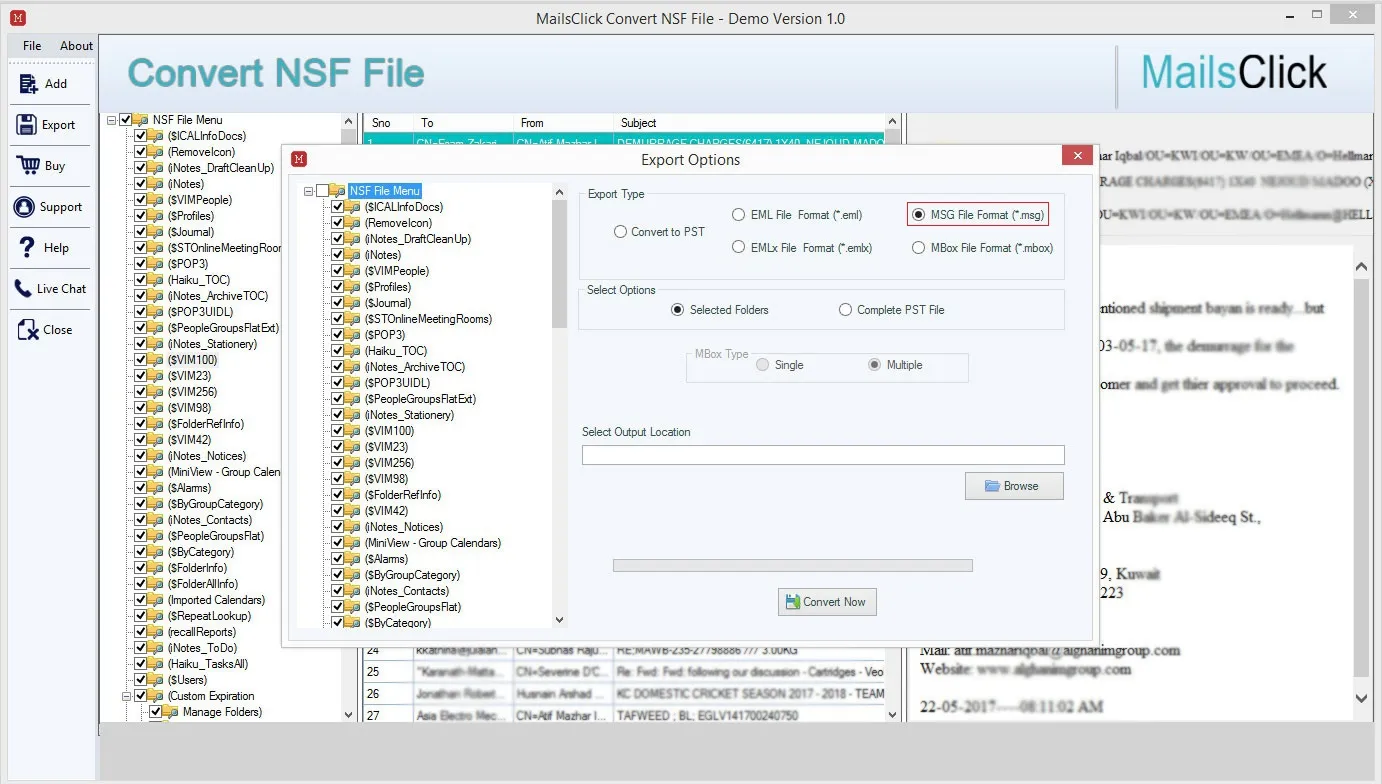Click the save icon on Convert Now
Image resolution: width=1382 pixels, height=784 pixels.
coord(793,602)
